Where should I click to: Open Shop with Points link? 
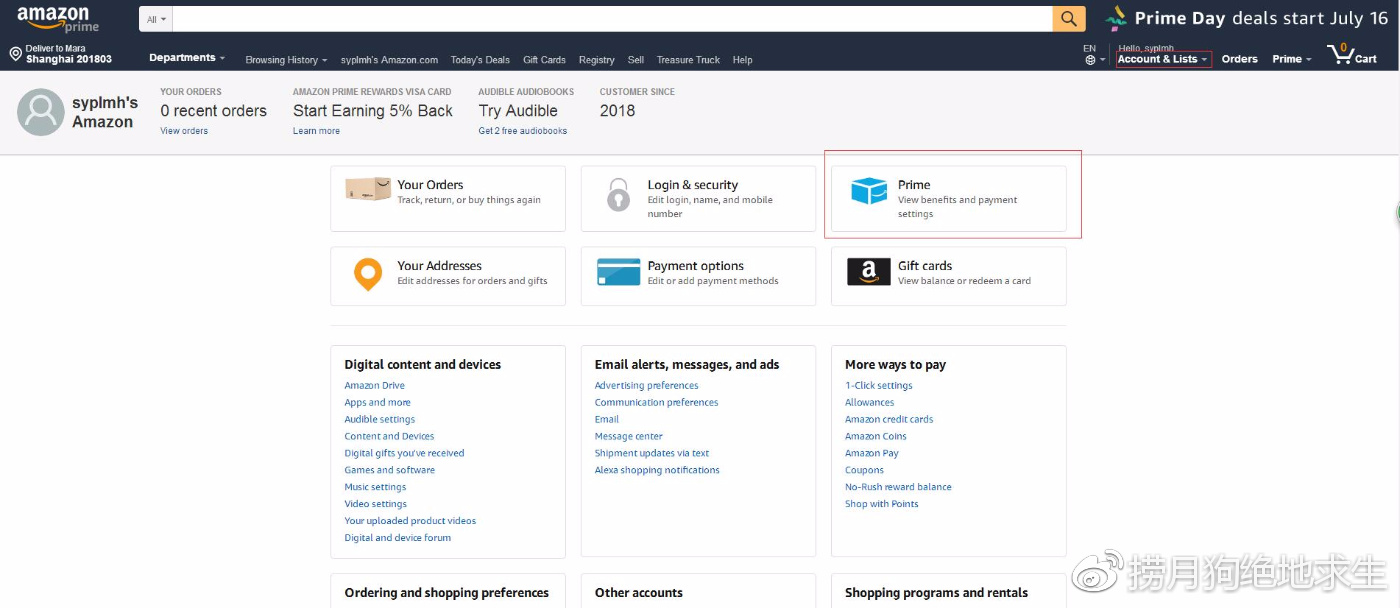point(881,504)
